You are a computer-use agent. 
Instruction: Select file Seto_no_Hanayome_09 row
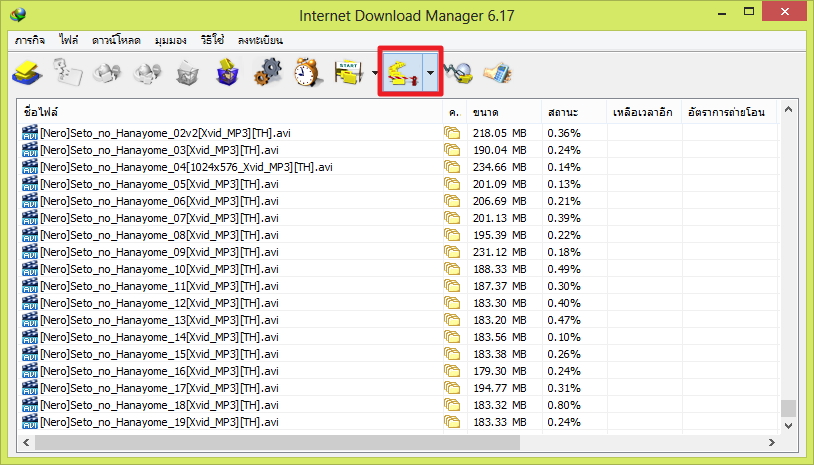point(399,252)
